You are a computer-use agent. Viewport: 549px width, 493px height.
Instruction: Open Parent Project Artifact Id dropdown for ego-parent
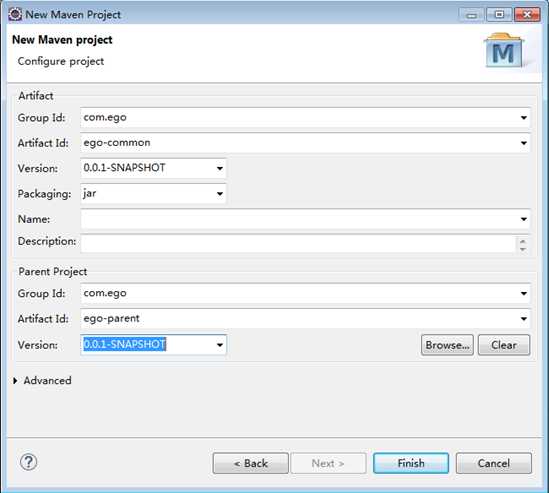pyautogui.click(x=523, y=319)
